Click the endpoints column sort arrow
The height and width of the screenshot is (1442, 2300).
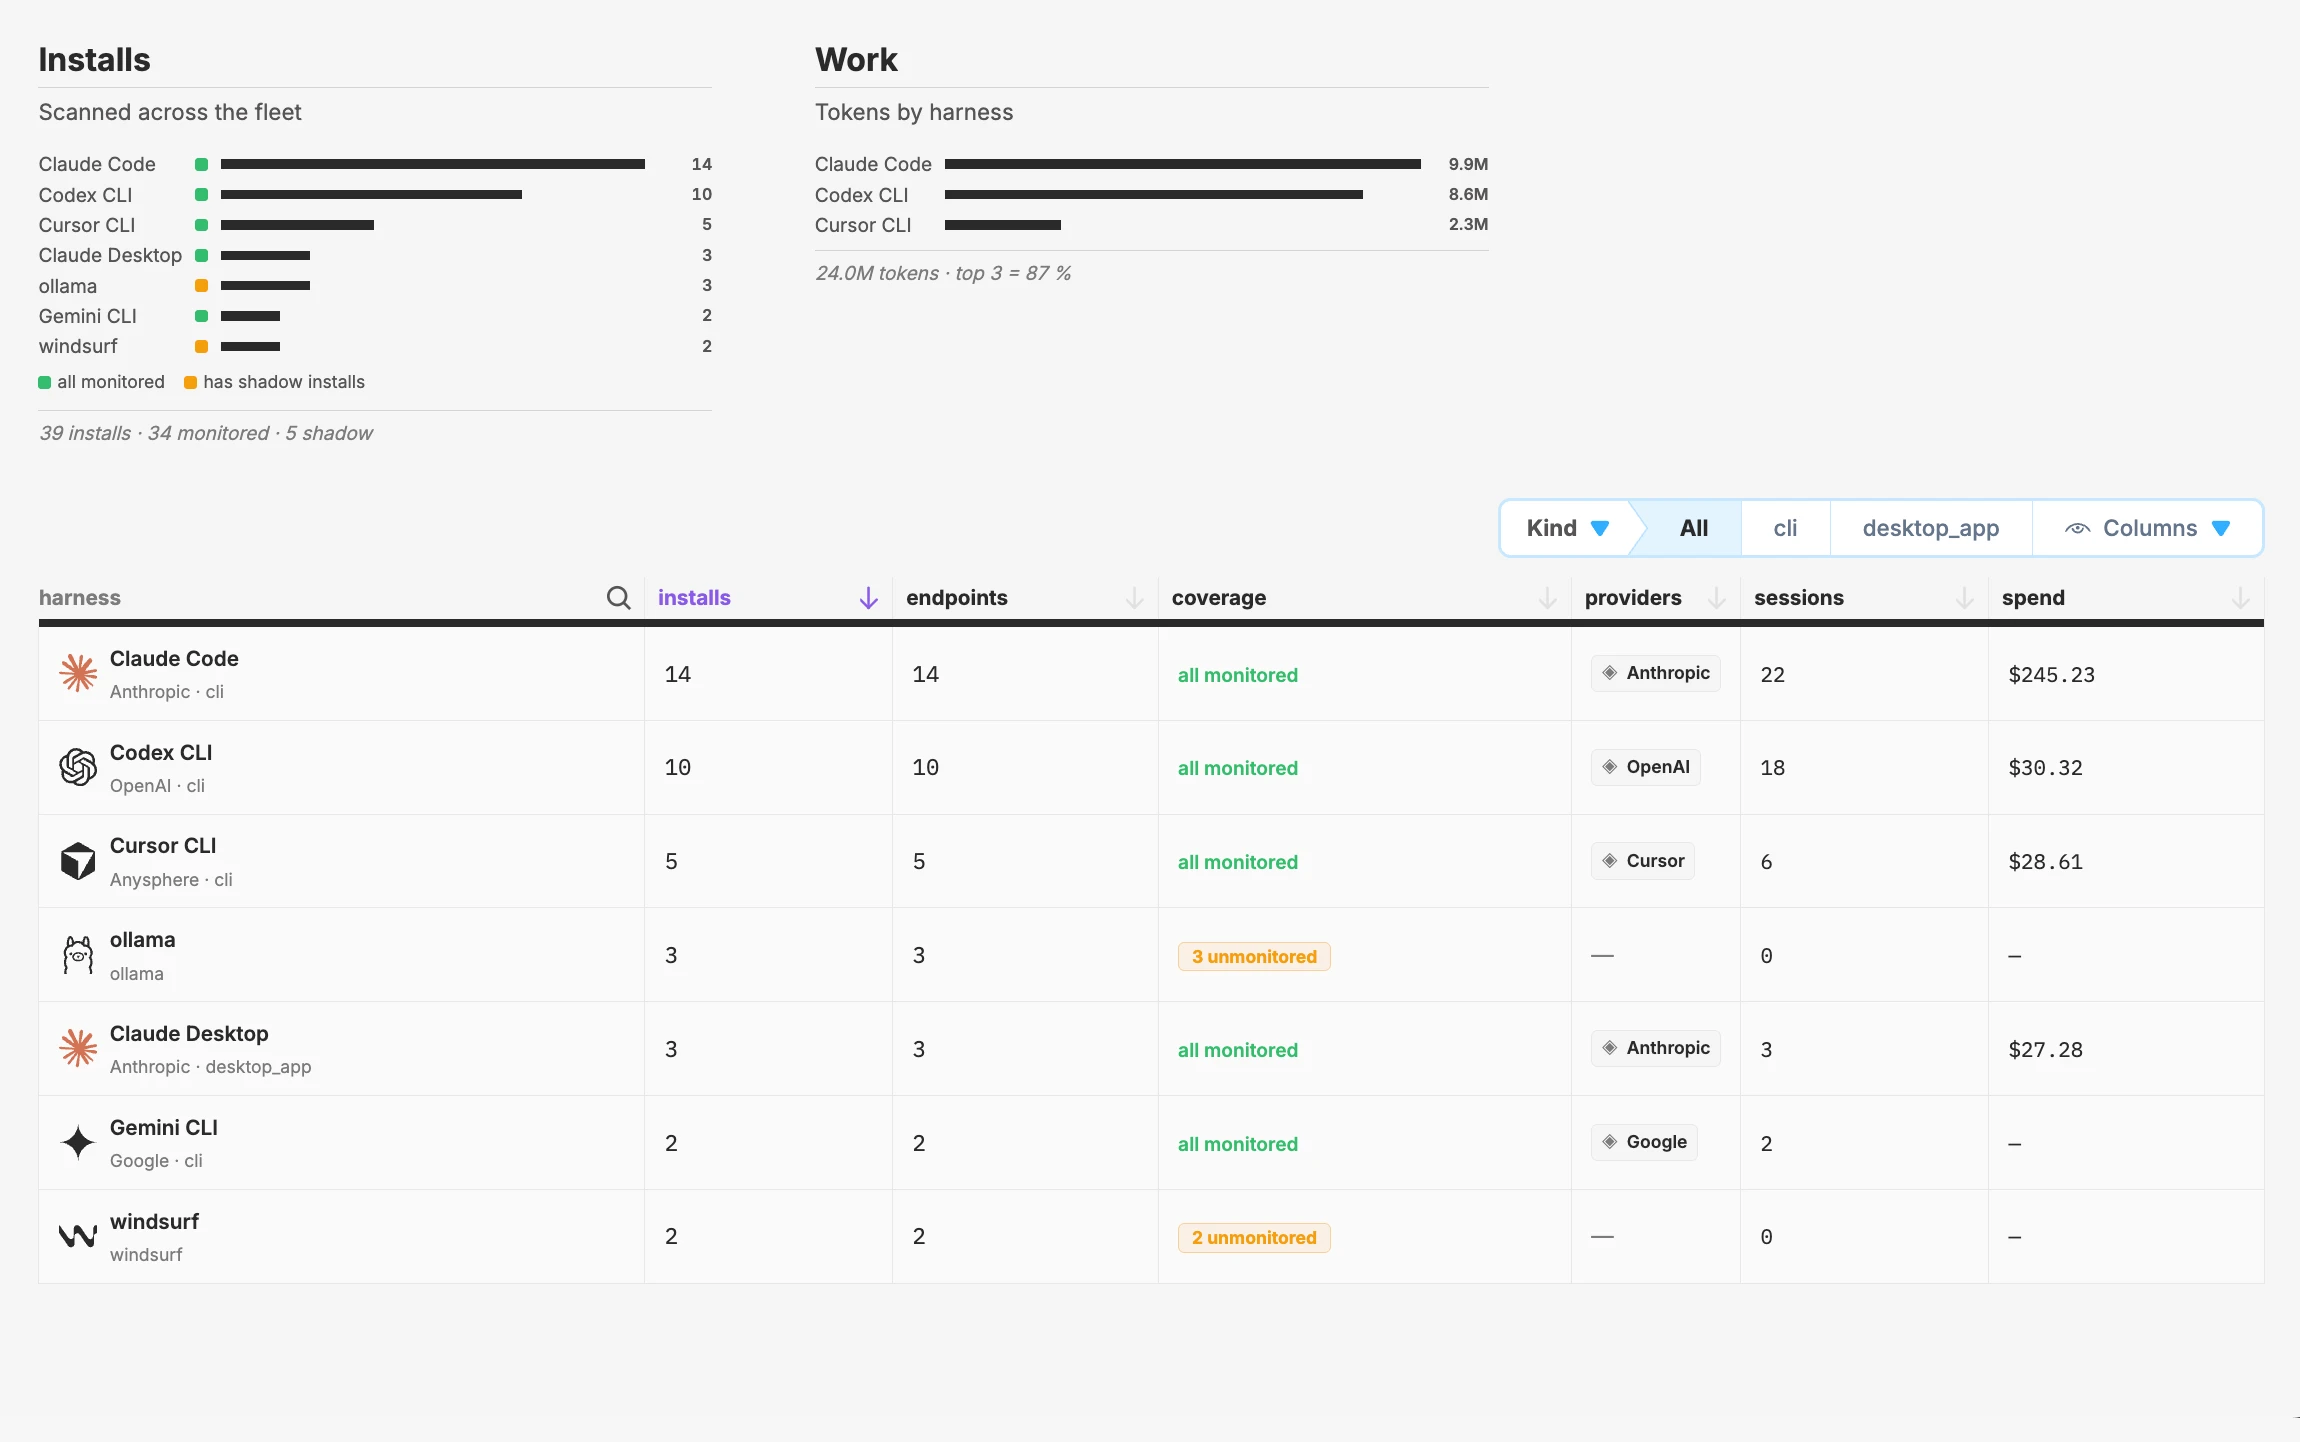(1134, 598)
